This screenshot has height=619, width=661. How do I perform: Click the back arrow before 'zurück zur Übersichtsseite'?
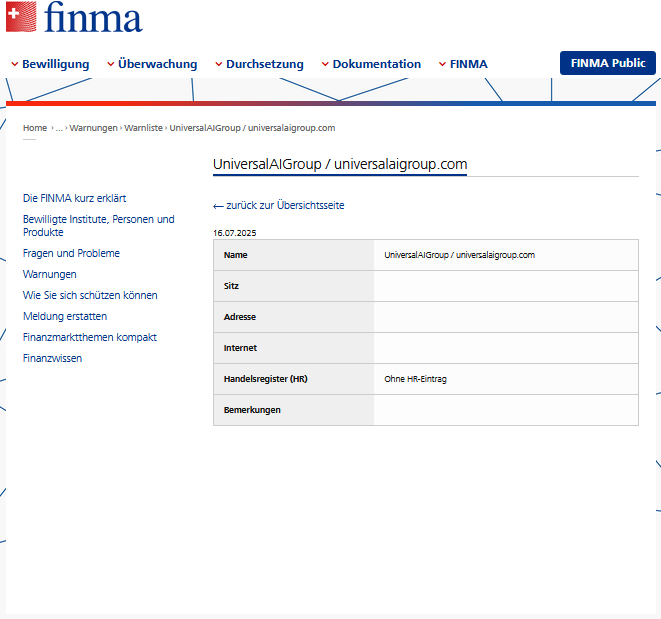click(218, 206)
